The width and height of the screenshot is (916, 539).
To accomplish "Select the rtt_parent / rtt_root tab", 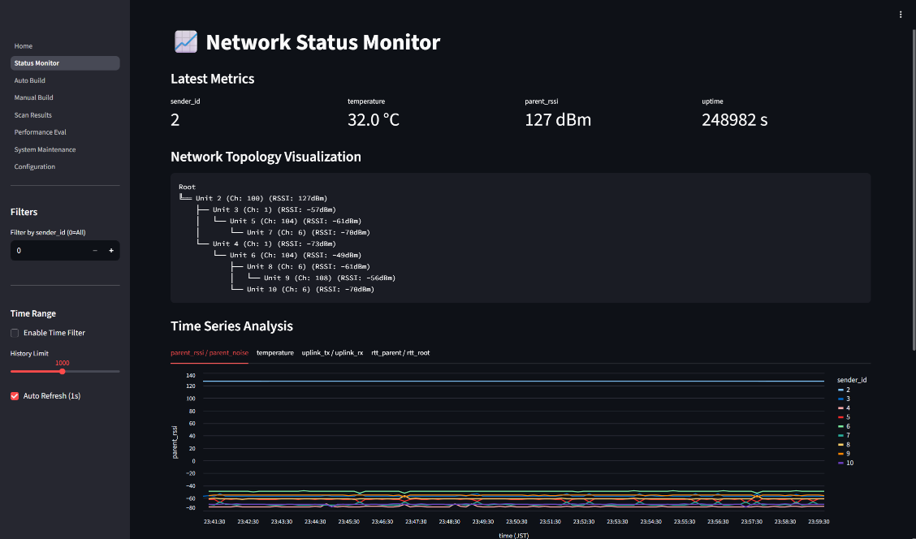I will point(400,353).
